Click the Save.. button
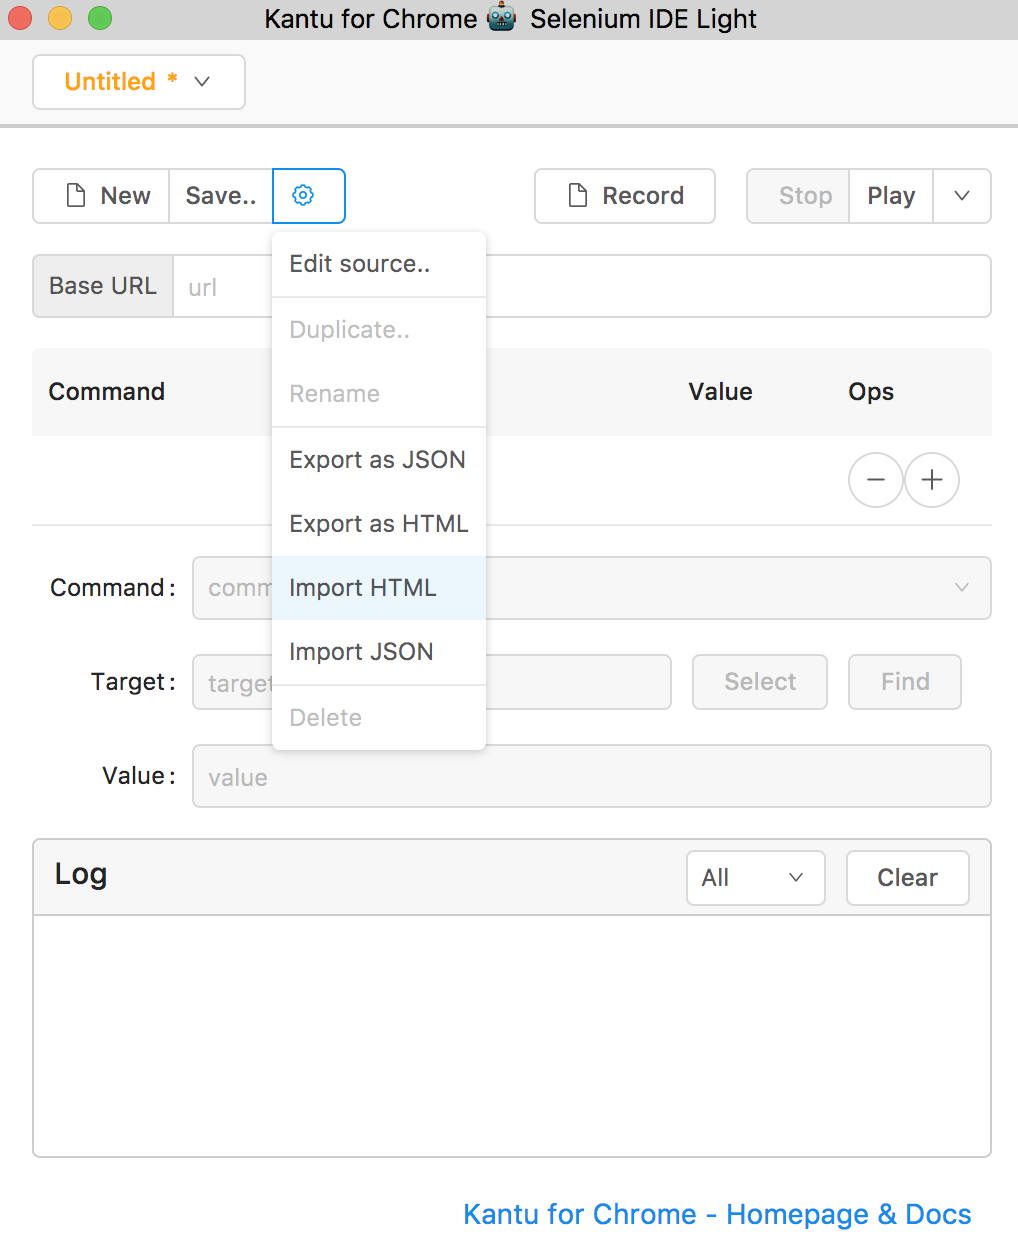The image size is (1018, 1236). point(221,196)
